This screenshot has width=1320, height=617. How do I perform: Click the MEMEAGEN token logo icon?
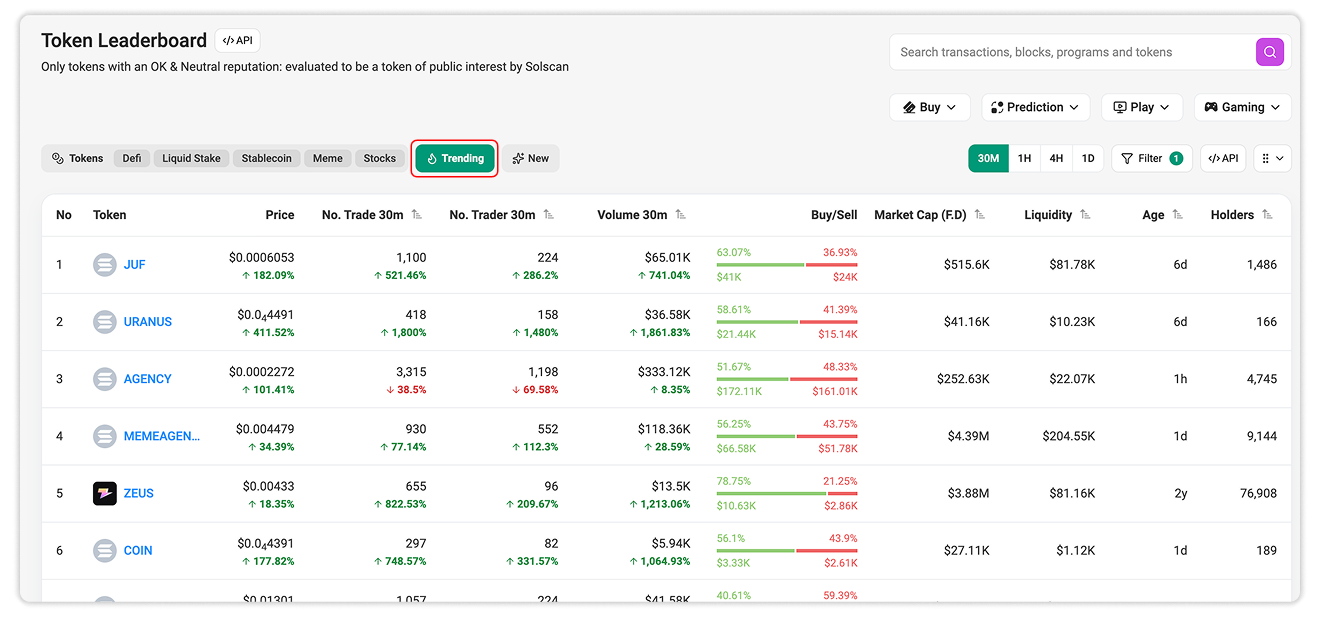point(105,436)
